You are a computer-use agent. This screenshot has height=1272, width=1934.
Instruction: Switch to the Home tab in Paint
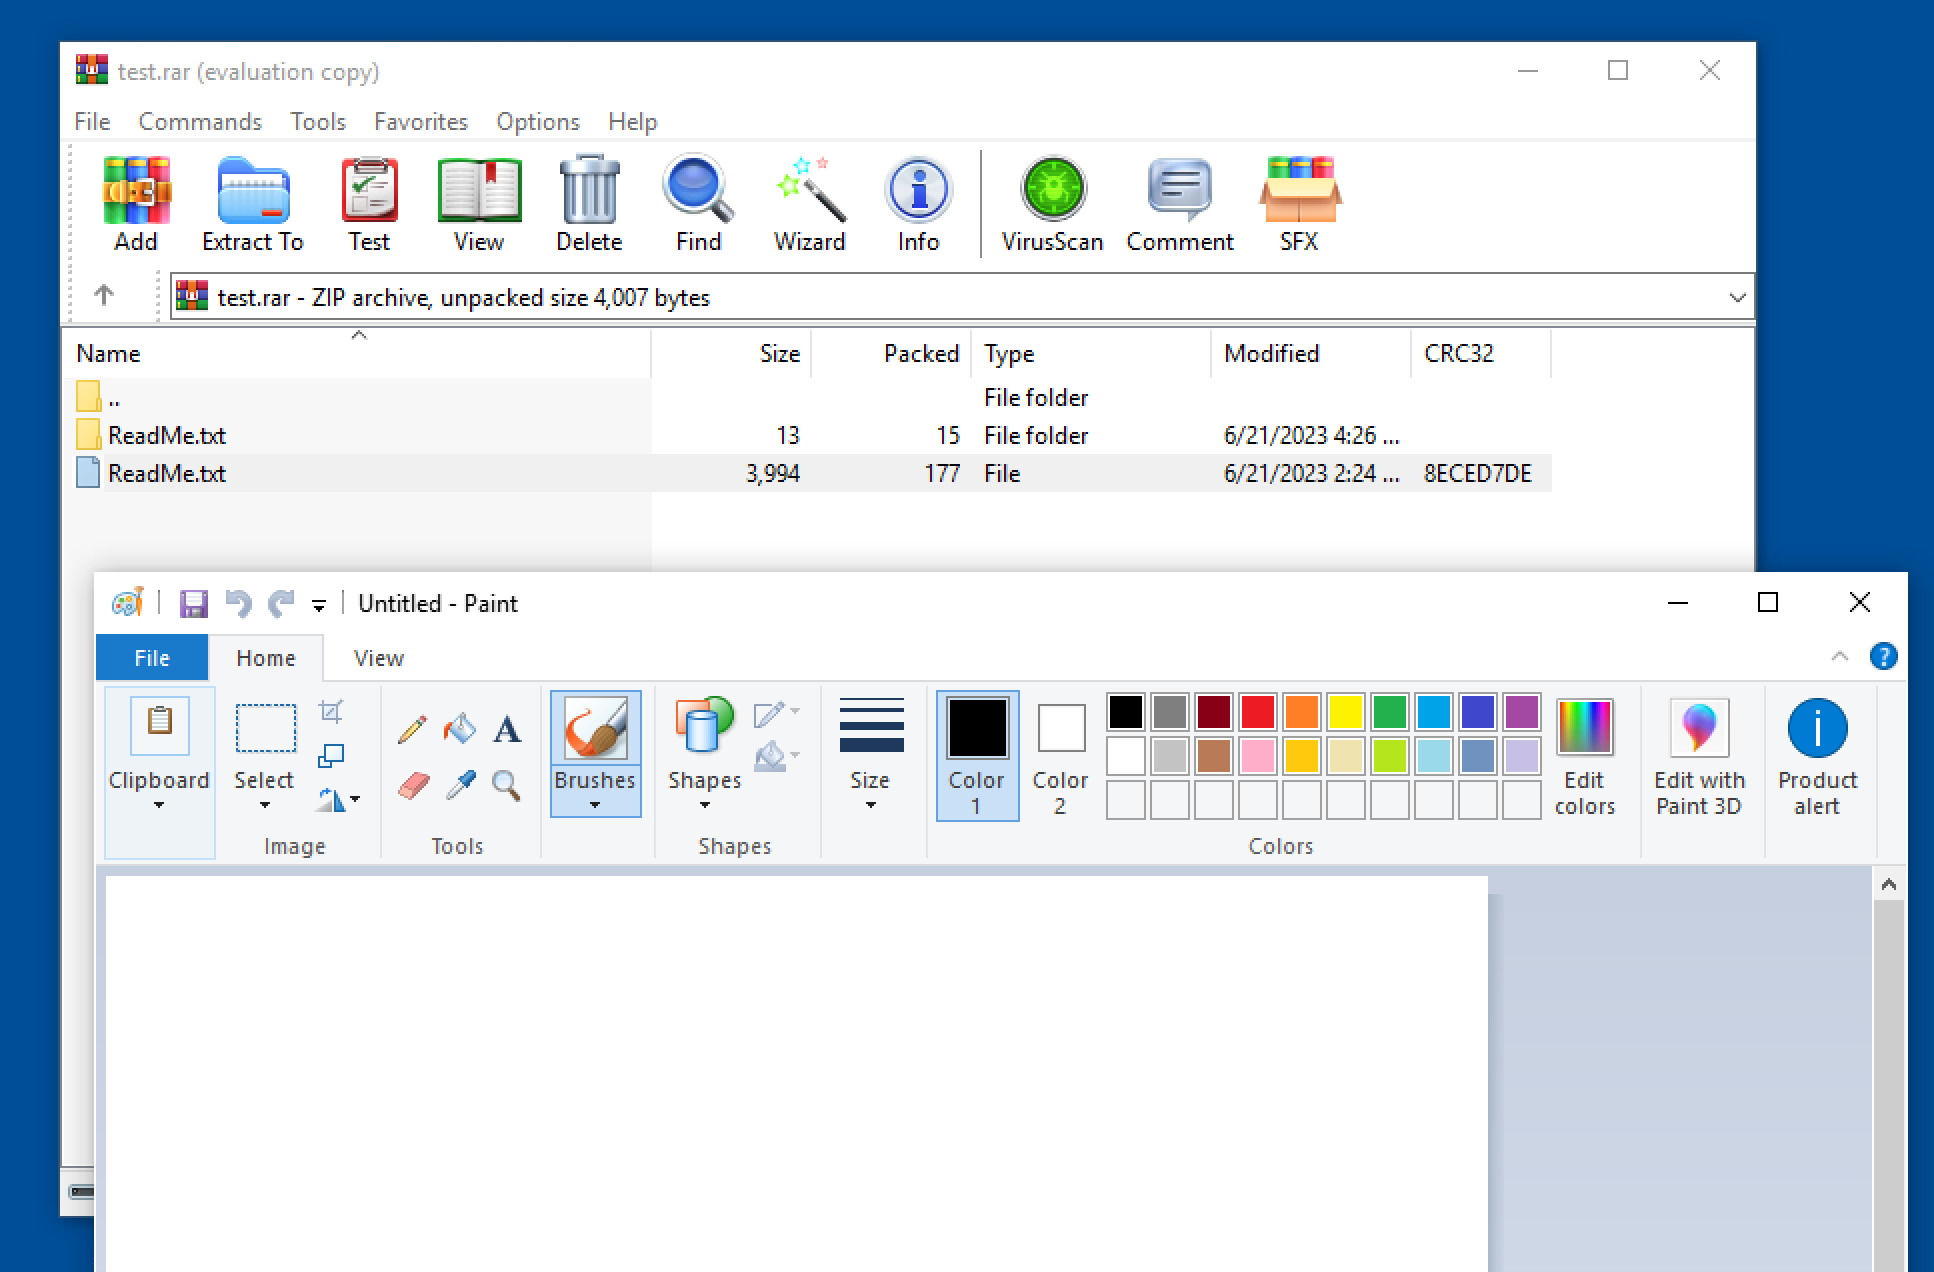point(266,658)
